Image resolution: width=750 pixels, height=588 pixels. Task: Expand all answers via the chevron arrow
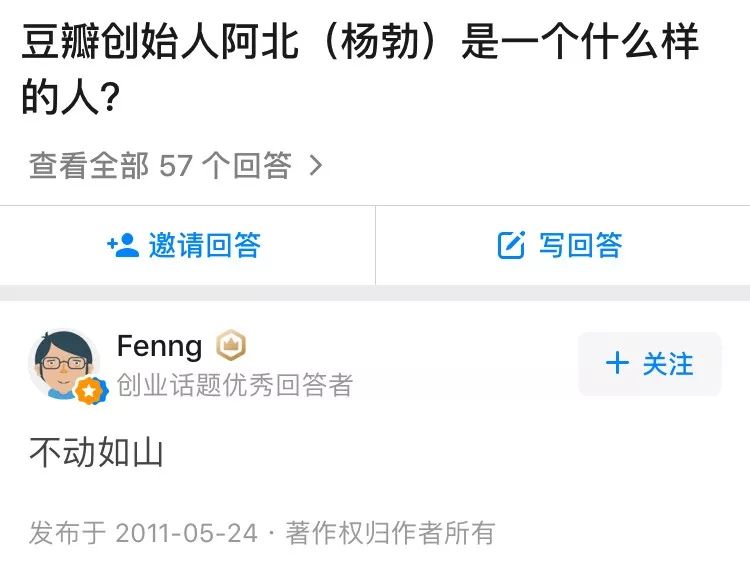(316, 165)
